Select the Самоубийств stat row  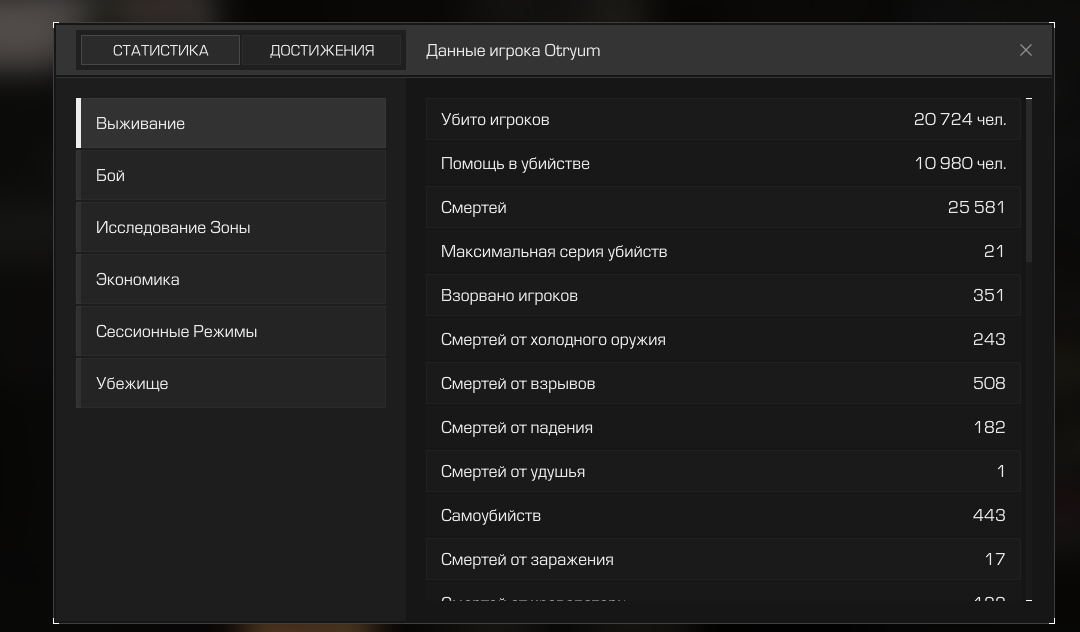[x=723, y=516]
